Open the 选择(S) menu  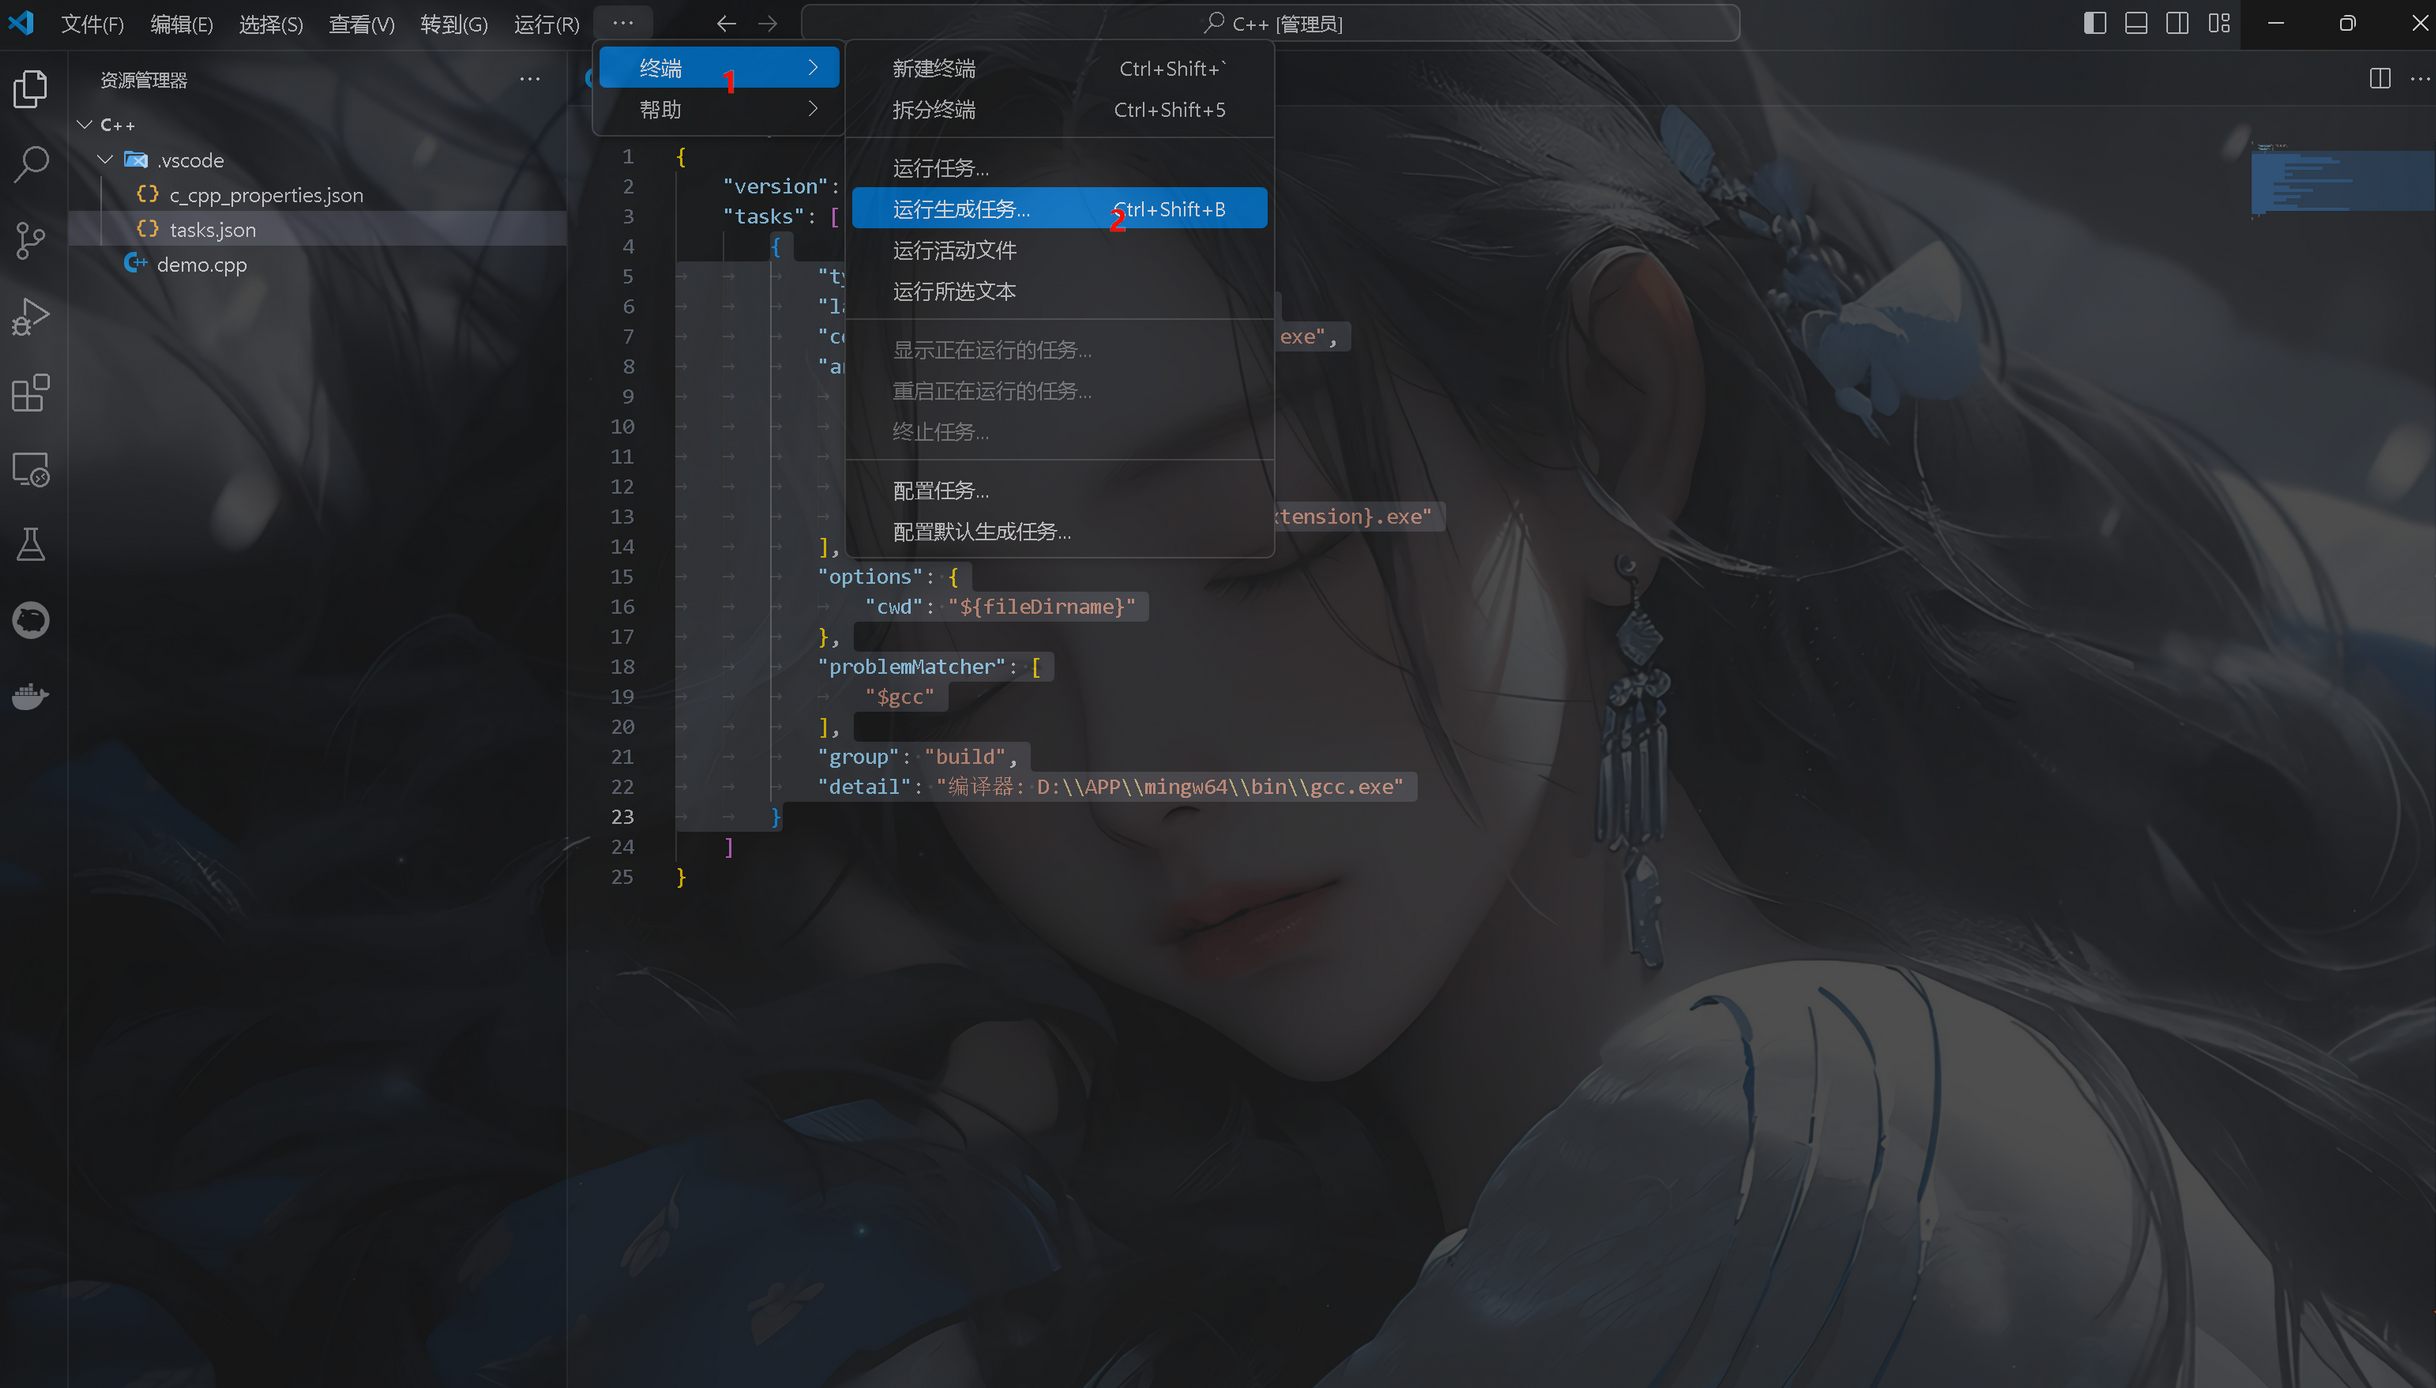click(270, 24)
